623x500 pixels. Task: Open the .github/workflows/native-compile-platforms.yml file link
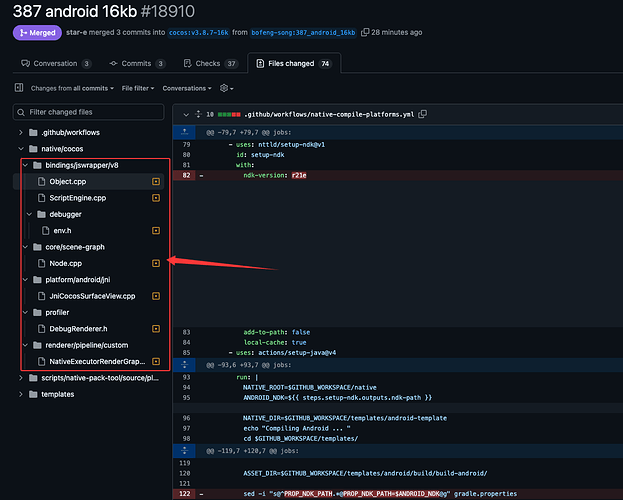pyautogui.click(x=329, y=114)
